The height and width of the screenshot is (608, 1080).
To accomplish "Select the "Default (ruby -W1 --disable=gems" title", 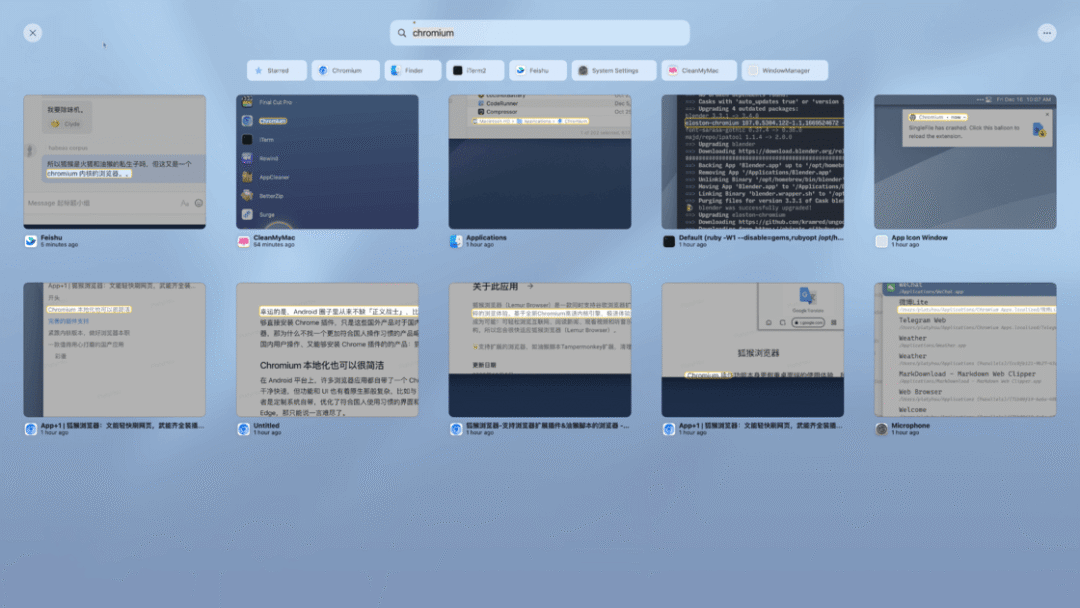I will point(761,238).
